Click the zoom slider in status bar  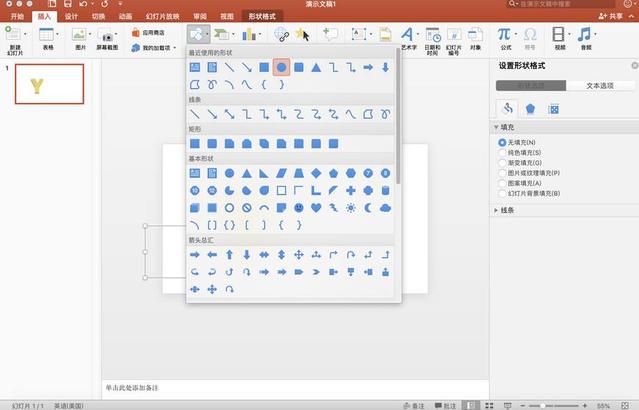(553, 406)
